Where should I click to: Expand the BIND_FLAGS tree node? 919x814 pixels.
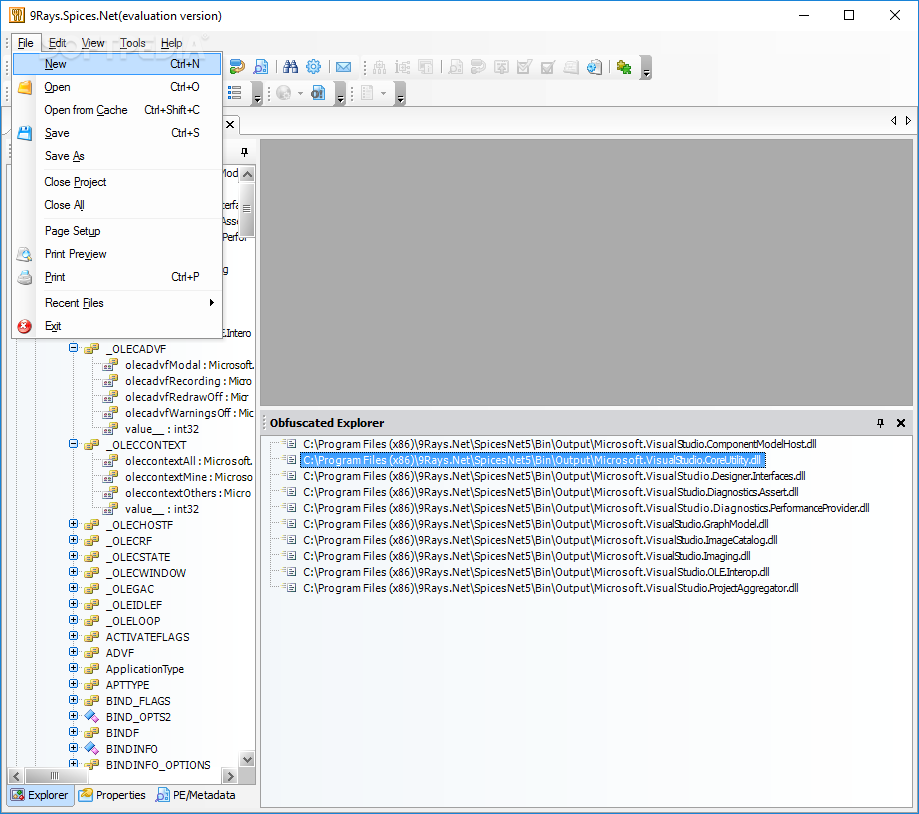pyautogui.click(x=73, y=700)
